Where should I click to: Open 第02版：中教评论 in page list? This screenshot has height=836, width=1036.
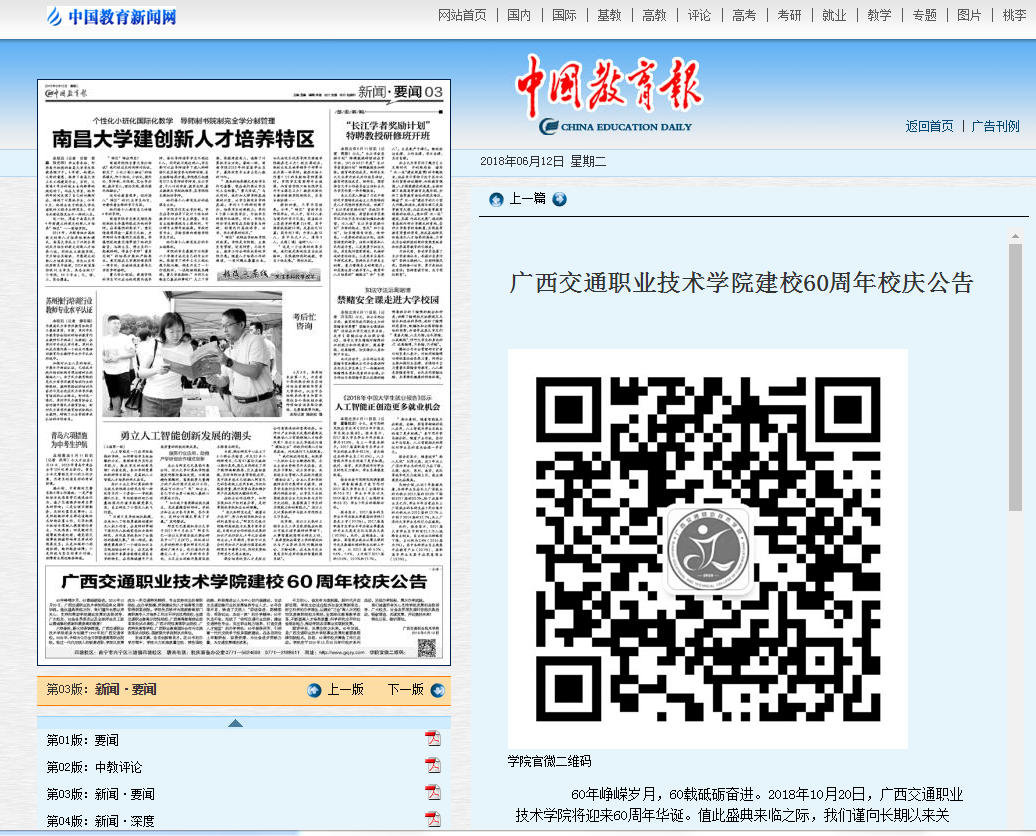click(x=94, y=767)
